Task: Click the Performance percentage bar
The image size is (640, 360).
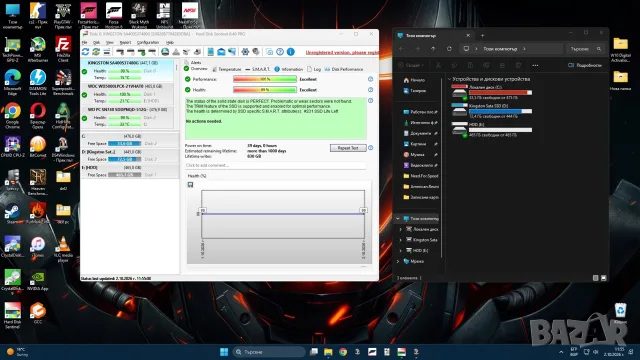Action: [265, 79]
